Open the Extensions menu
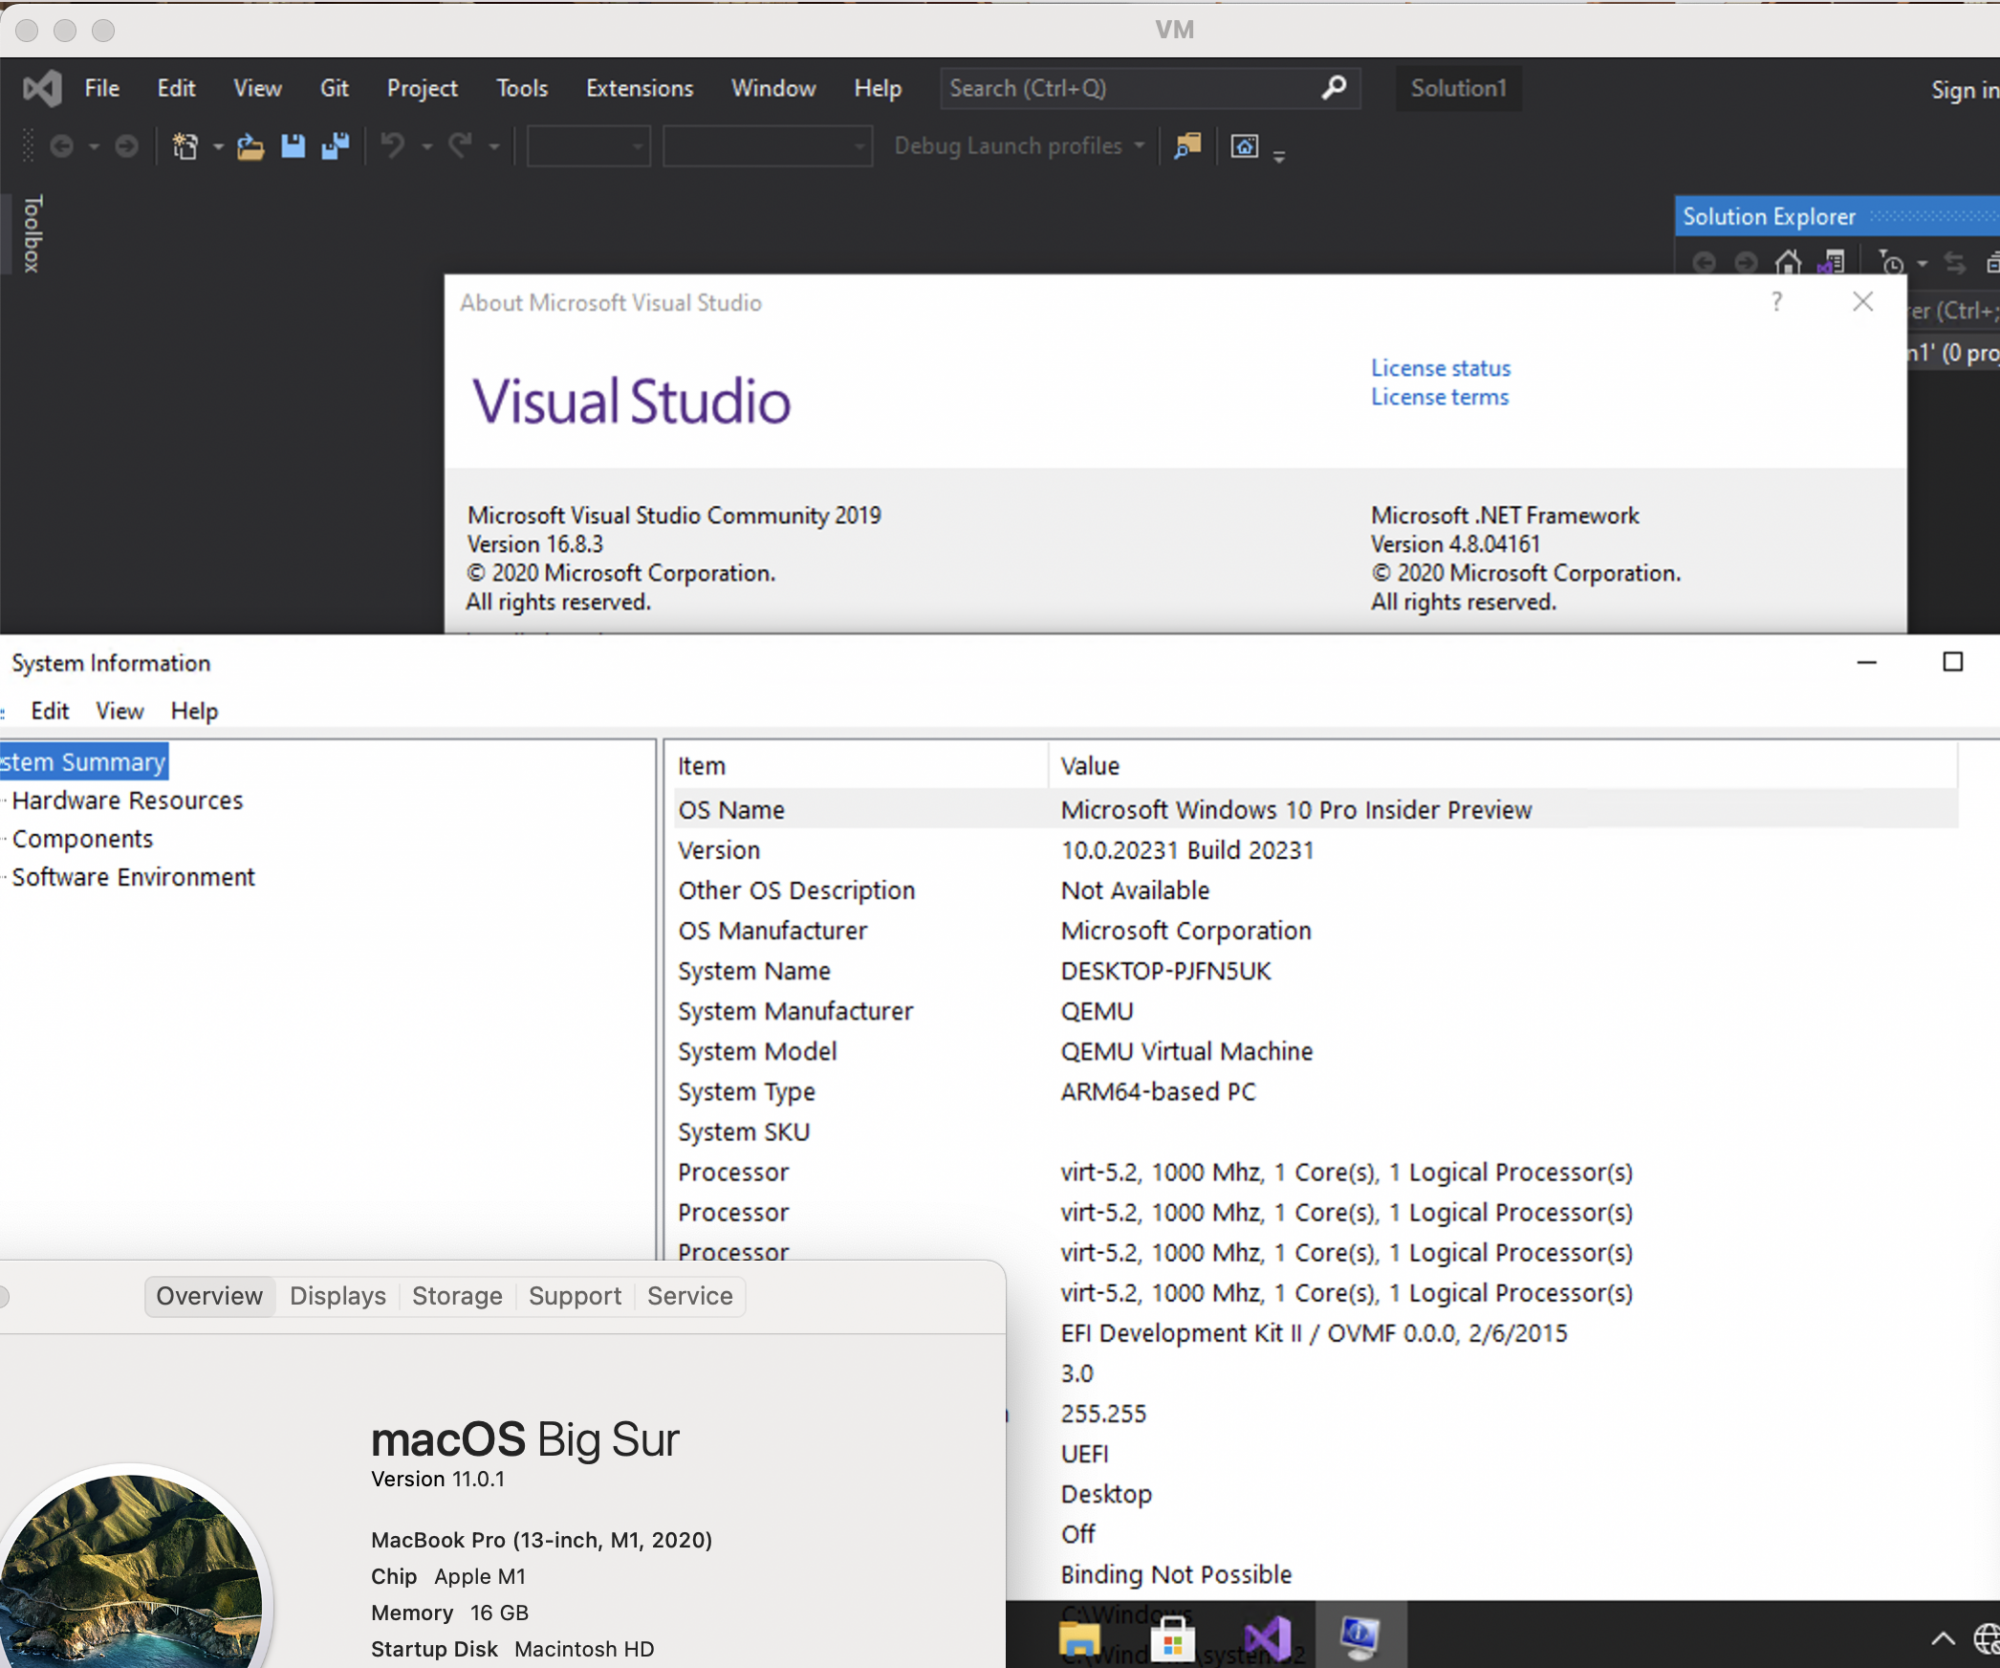 point(639,88)
